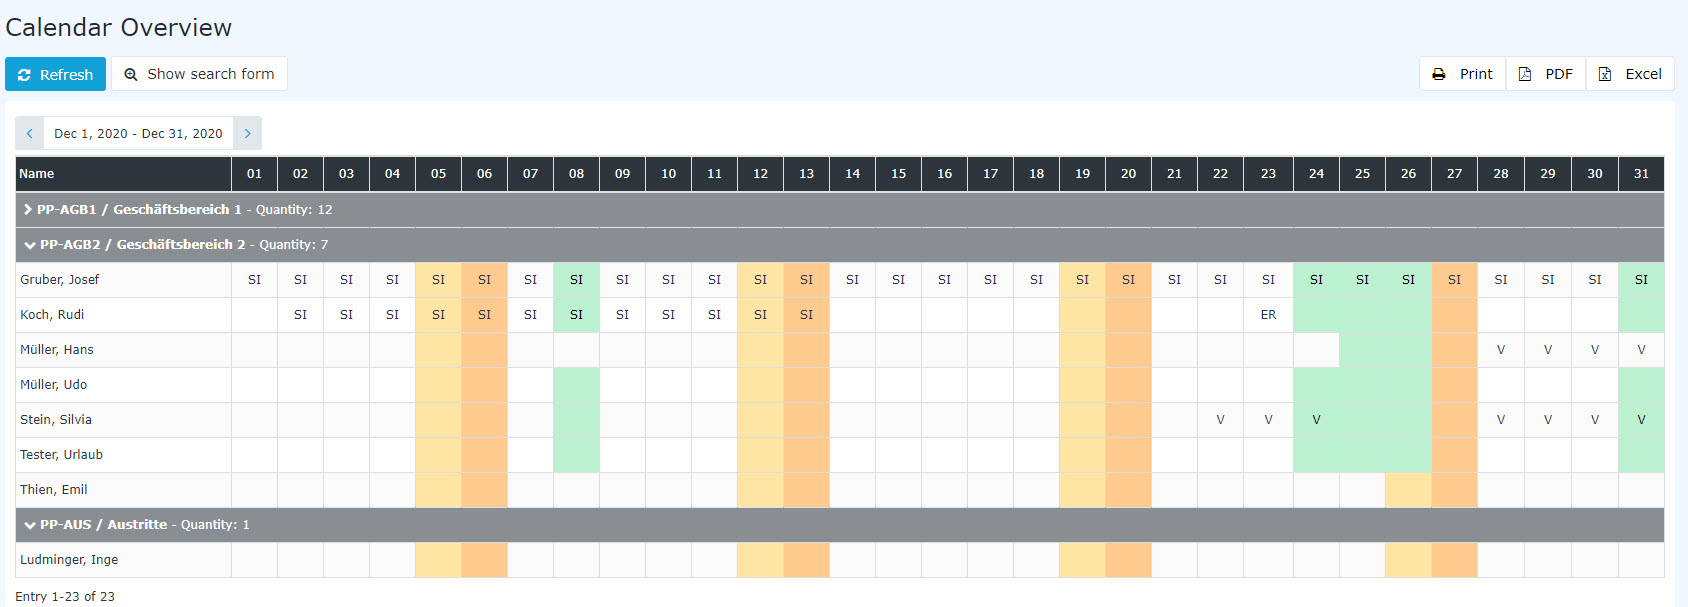This screenshot has width=1688, height=607.
Task: Click the Refresh button
Action: (x=55, y=74)
